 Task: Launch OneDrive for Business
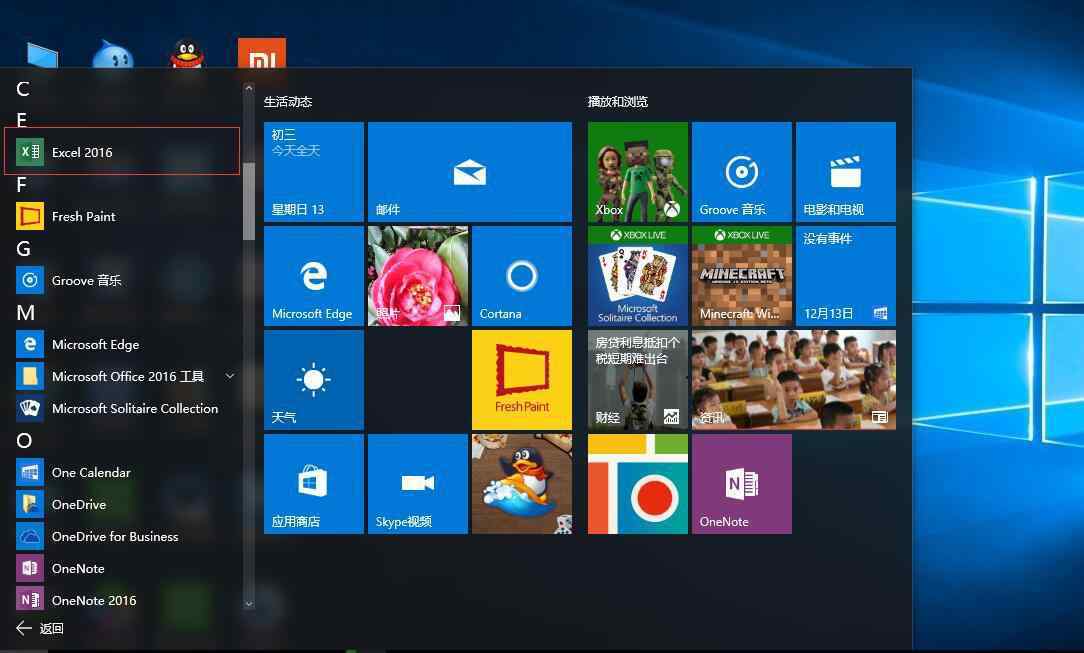122,536
